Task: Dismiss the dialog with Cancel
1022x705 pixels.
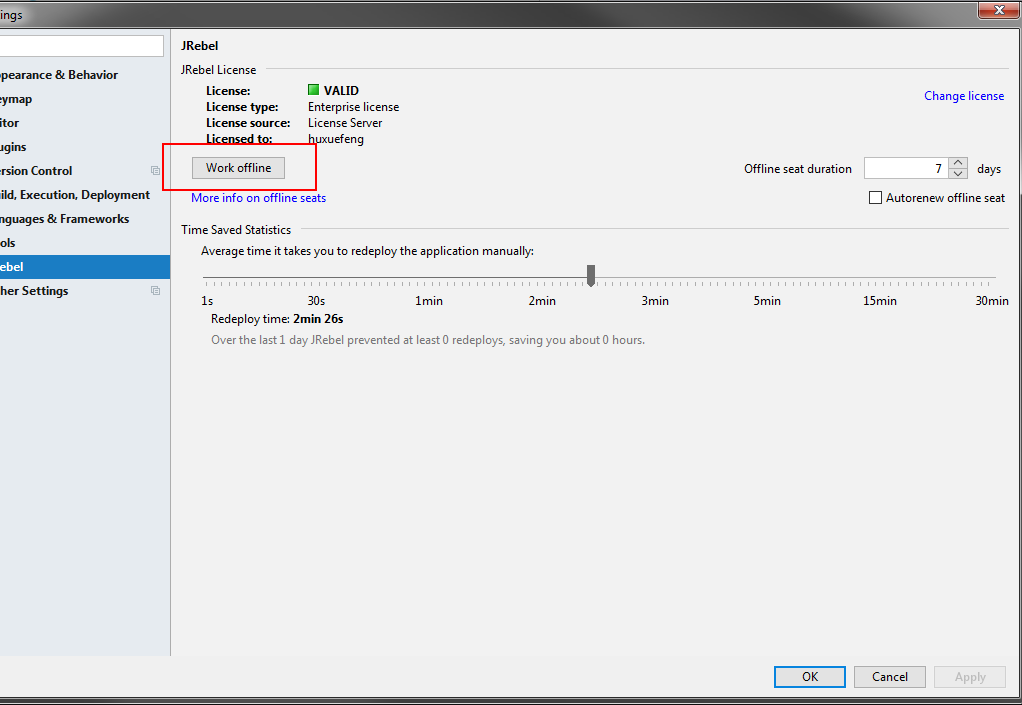Action: (x=889, y=676)
